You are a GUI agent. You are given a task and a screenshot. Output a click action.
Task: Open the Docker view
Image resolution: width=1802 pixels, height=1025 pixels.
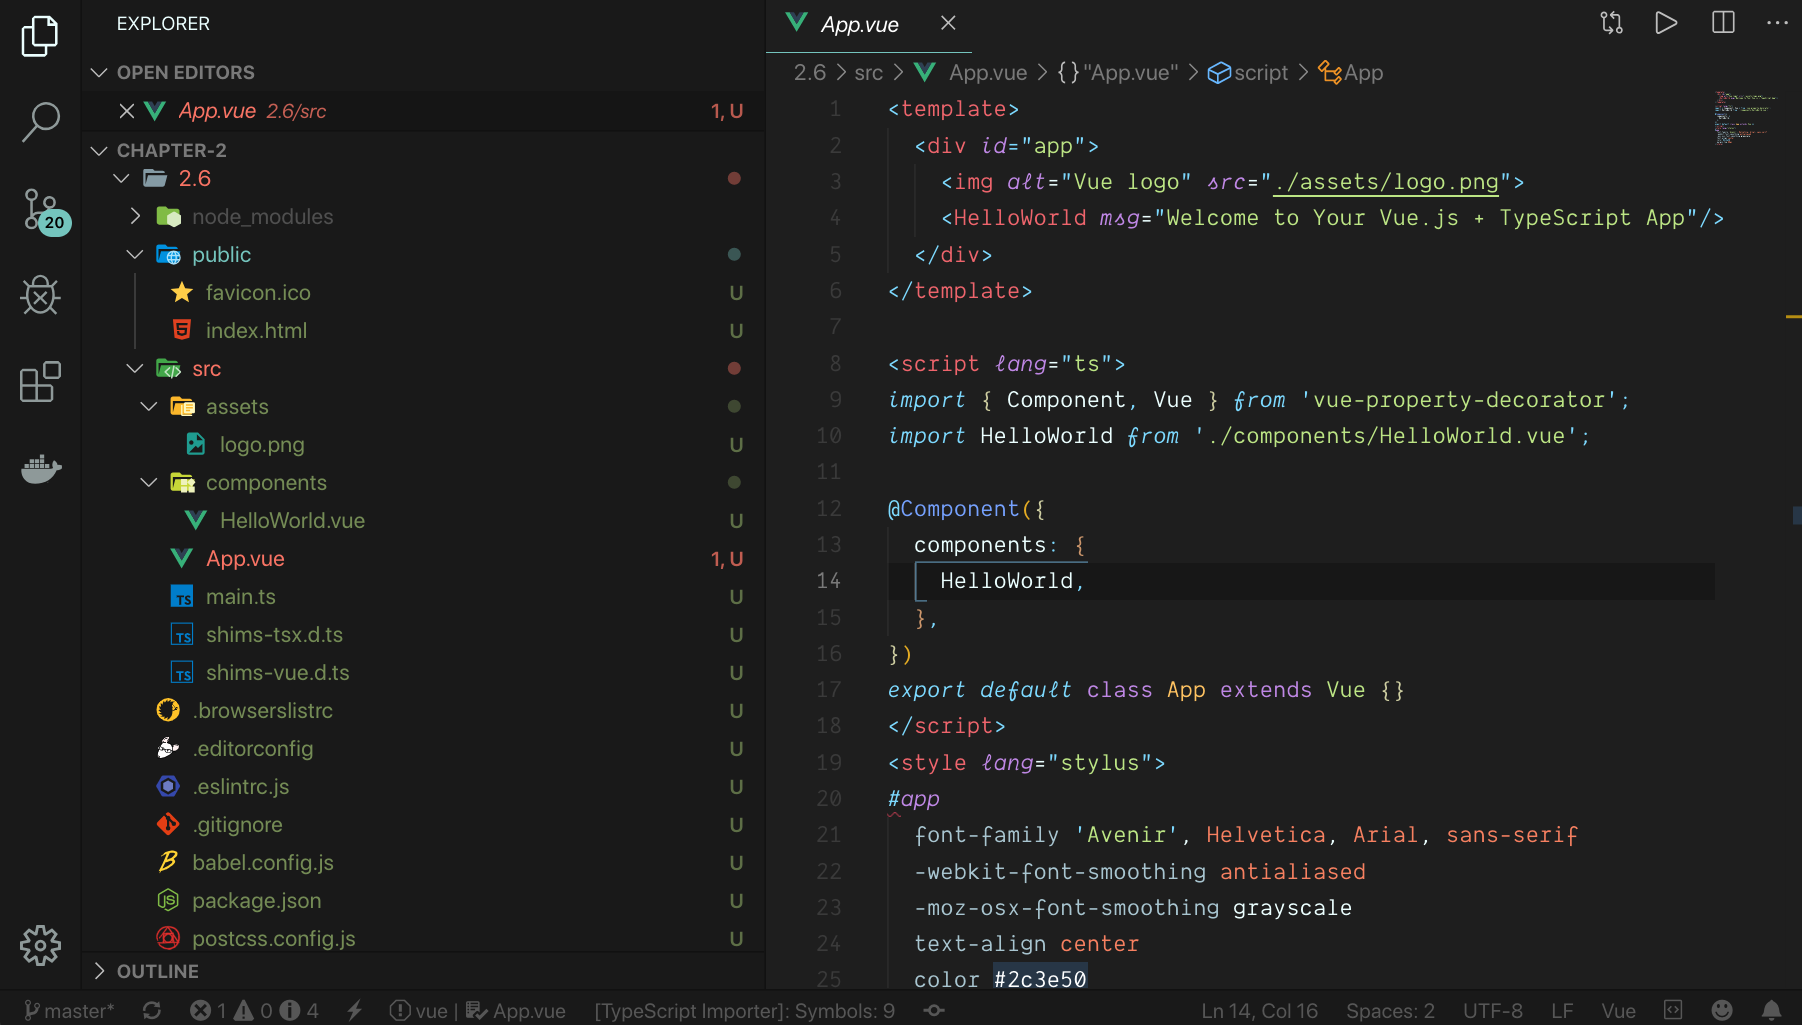point(40,468)
